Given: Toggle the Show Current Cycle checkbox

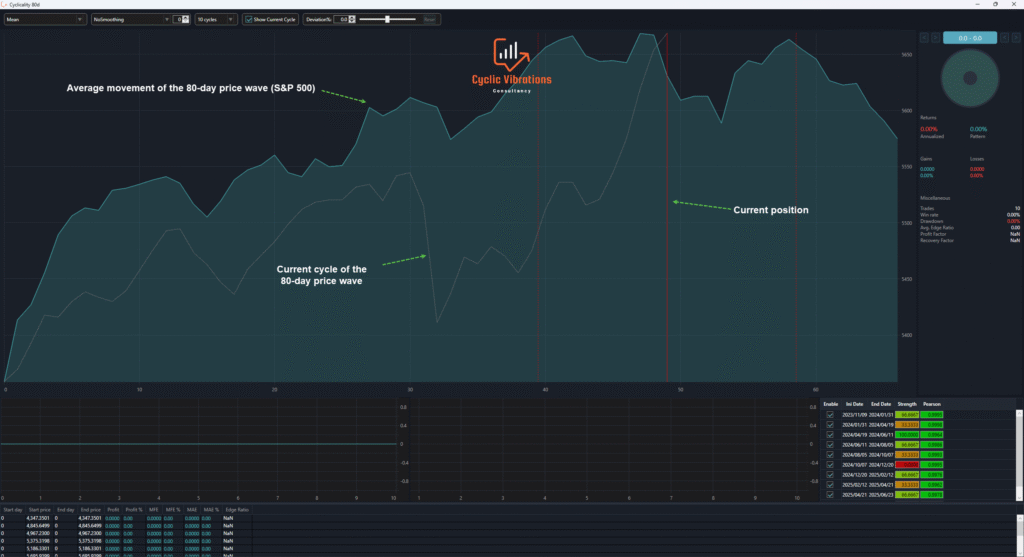Looking at the screenshot, I should tap(249, 19).
